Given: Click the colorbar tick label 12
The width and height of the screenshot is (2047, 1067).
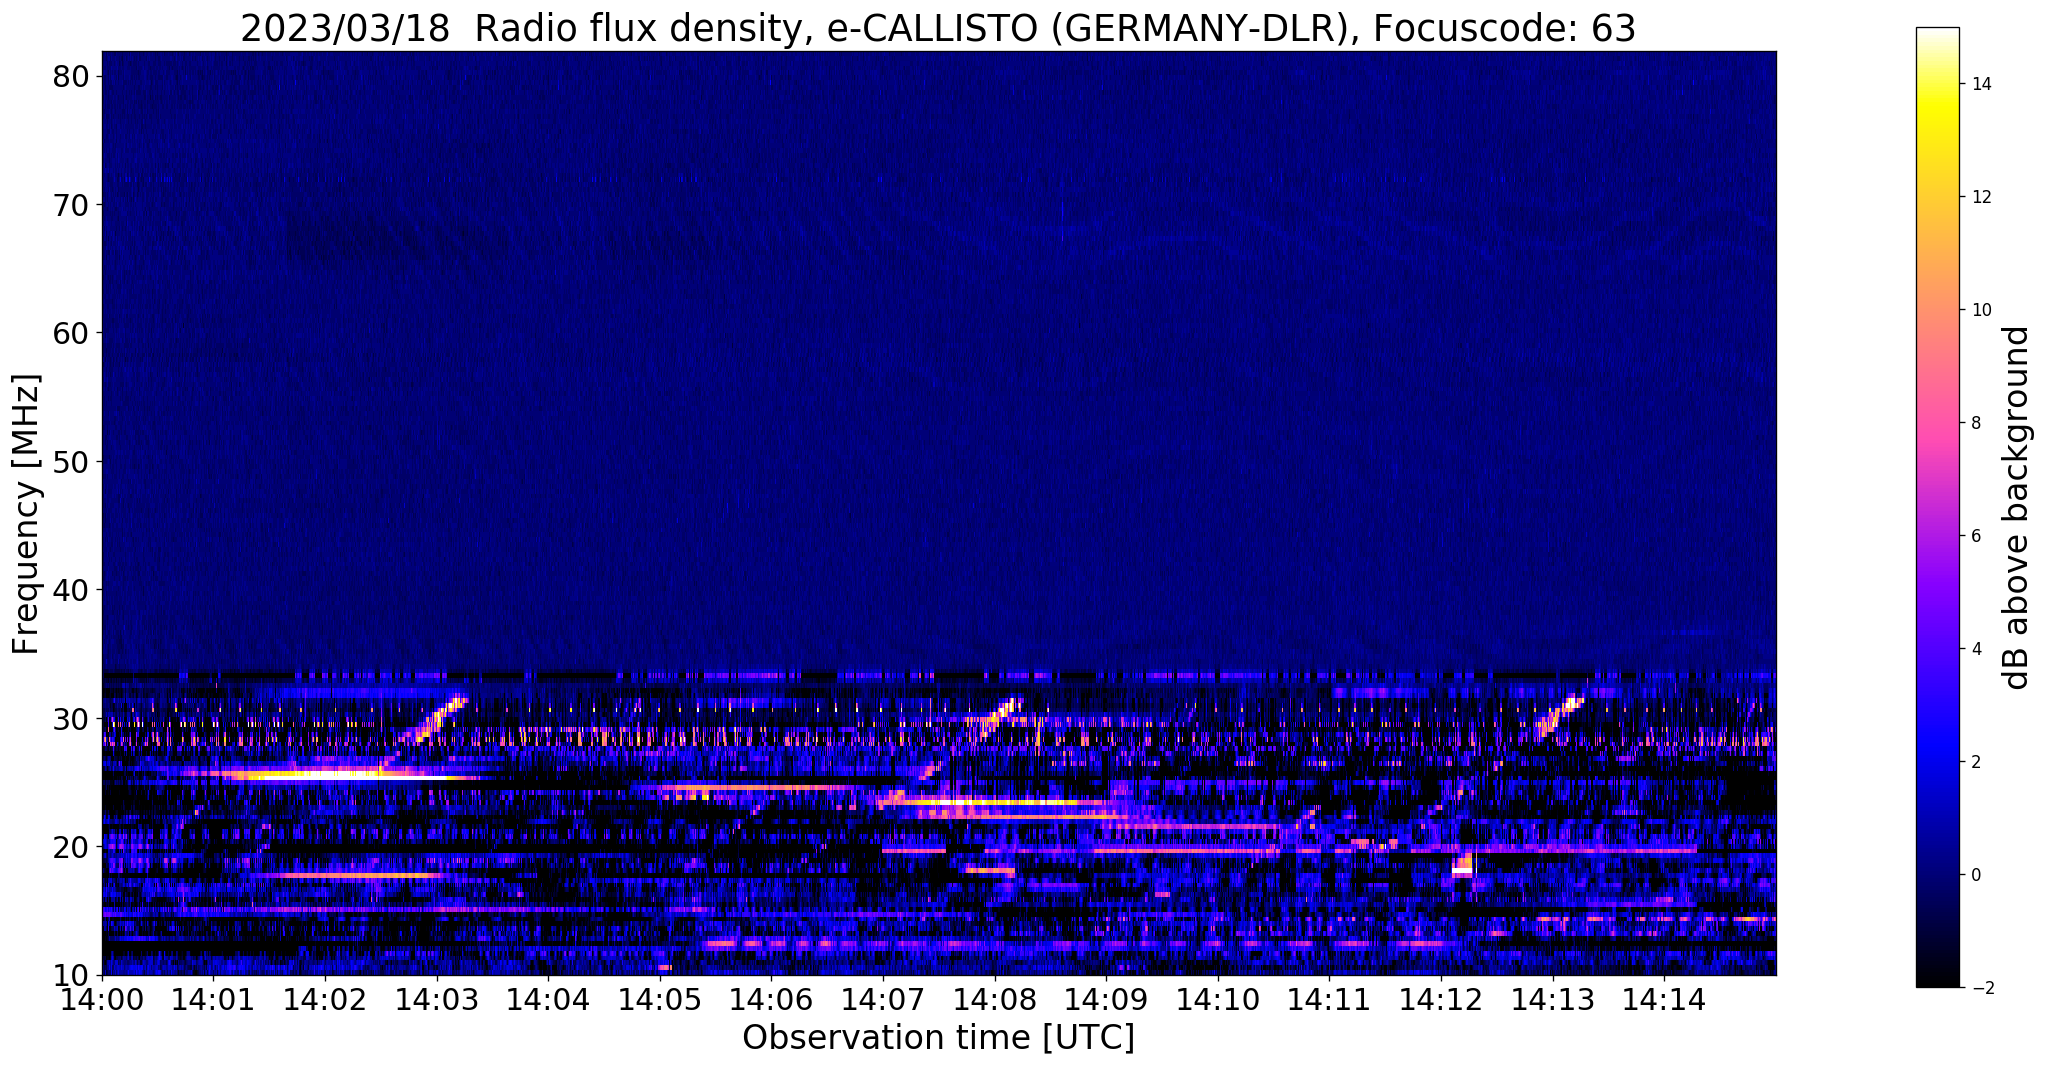Looking at the screenshot, I should [1981, 197].
